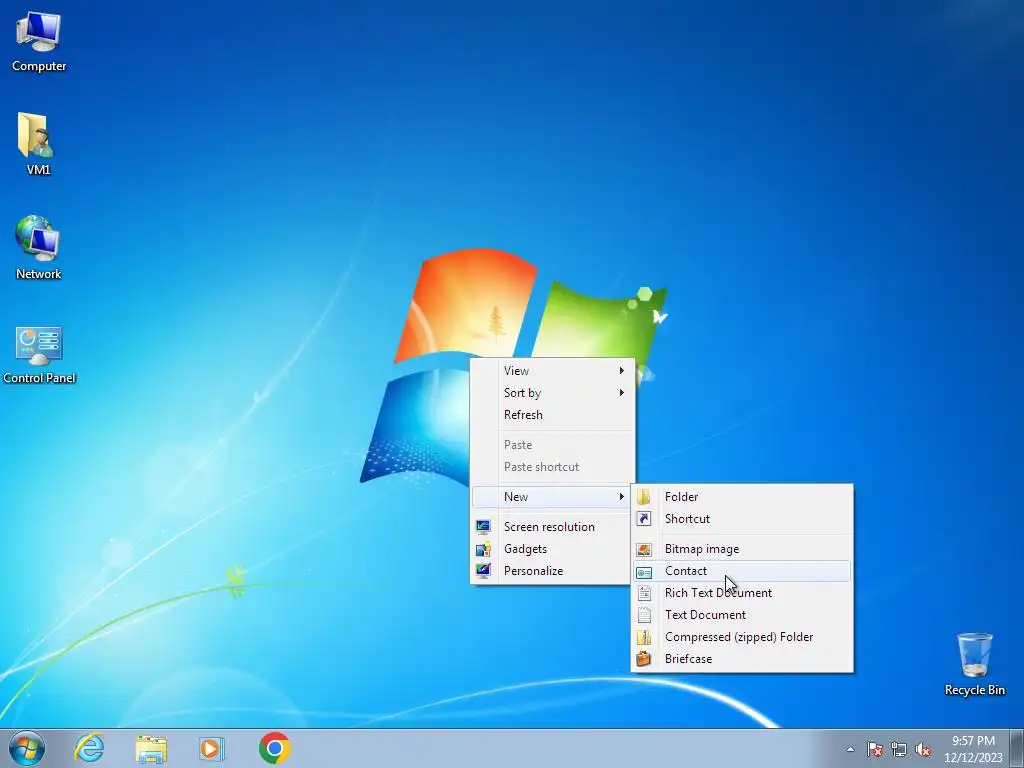Viewport: 1024px width, 768px height.
Task: Click the muted volume tray icon
Action: coord(923,749)
